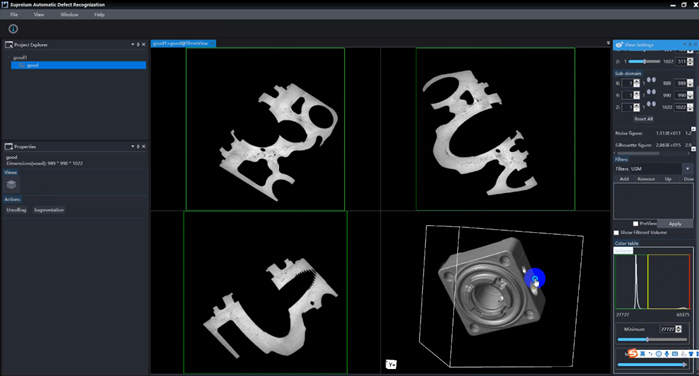This screenshot has height=376, width=699.
Task: Click the Minimum value input field
Action: tap(667, 329)
